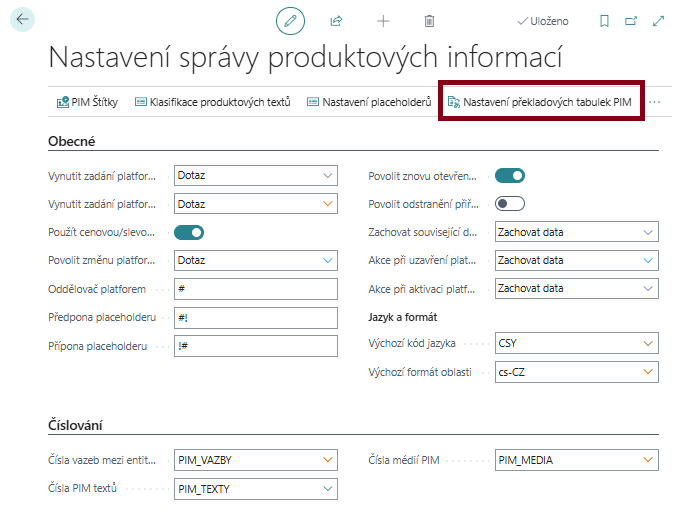Click Předpona placeholderu input field

tap(256, 318)
